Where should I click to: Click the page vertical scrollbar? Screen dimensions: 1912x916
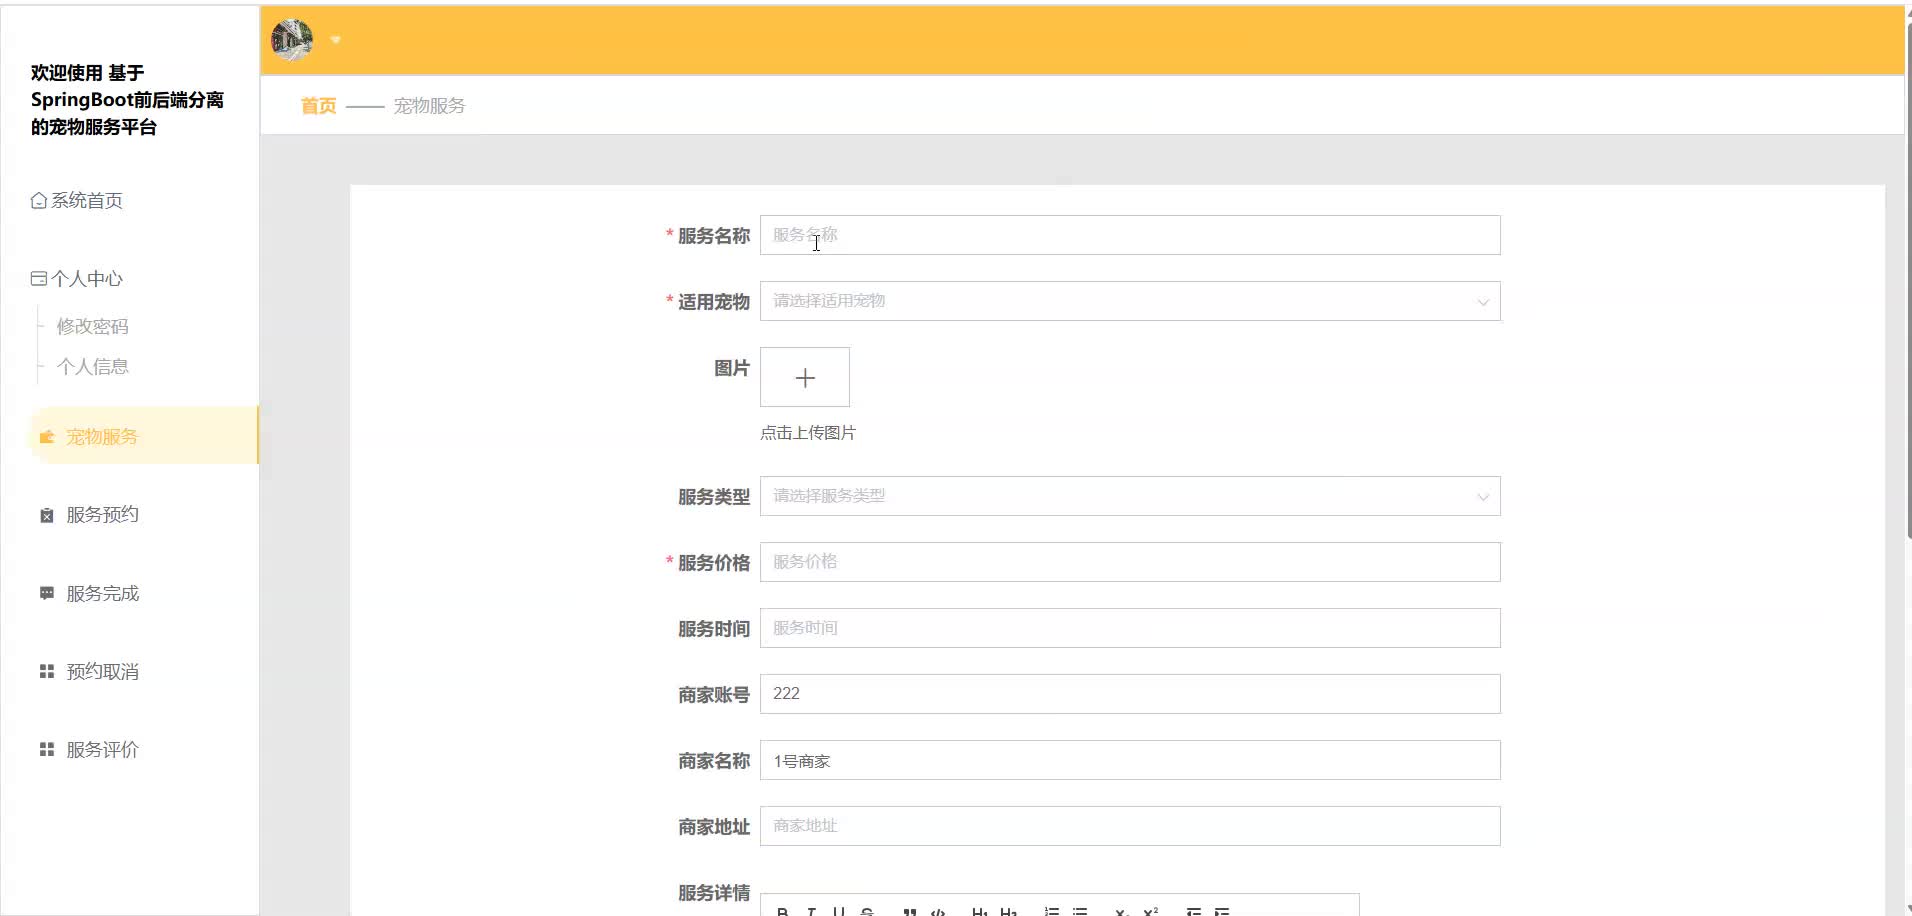coord(1908,280)
